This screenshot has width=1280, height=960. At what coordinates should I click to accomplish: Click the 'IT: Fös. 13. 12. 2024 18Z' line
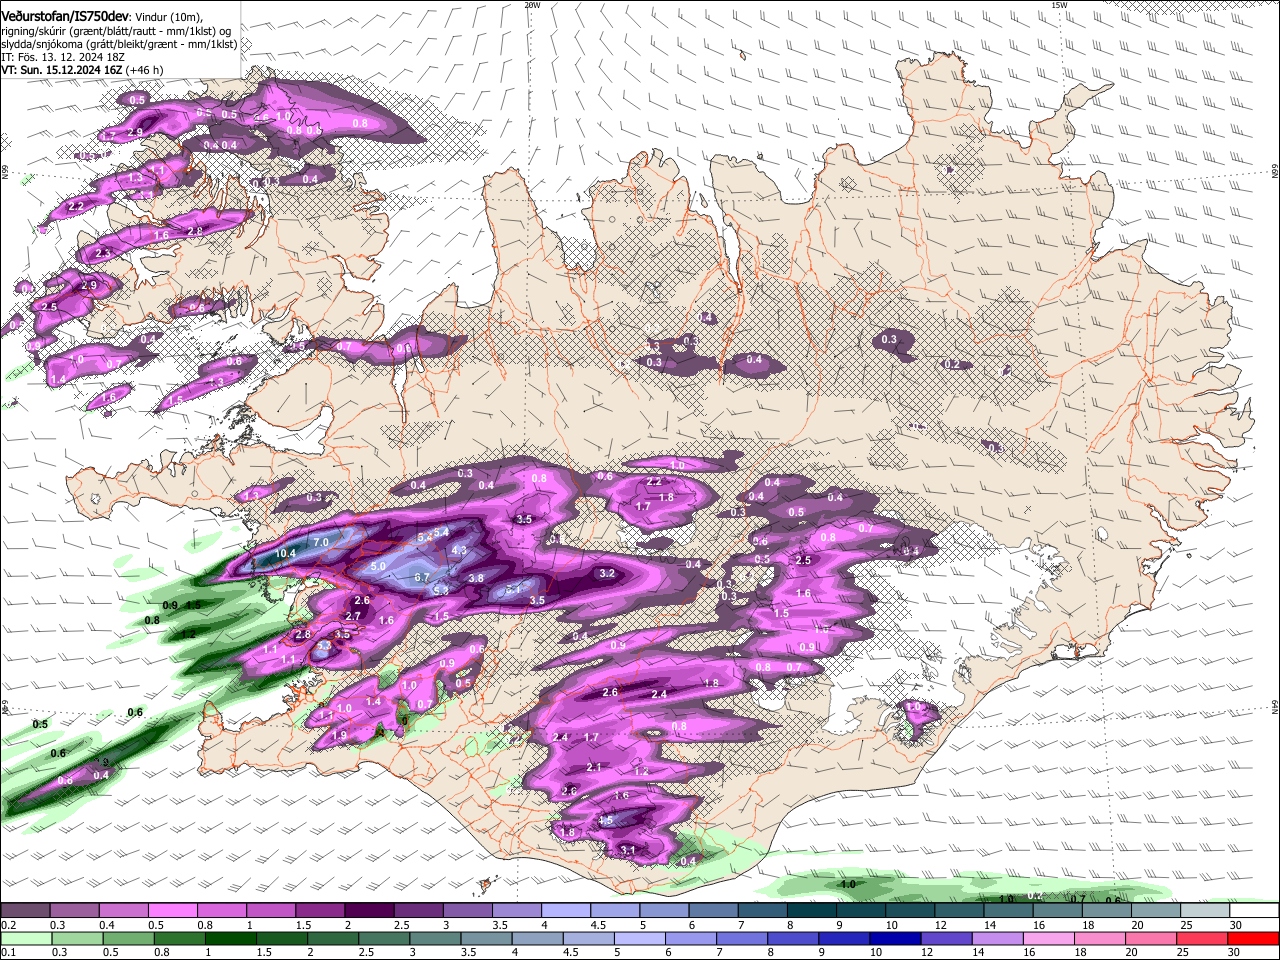pos(62,57)
